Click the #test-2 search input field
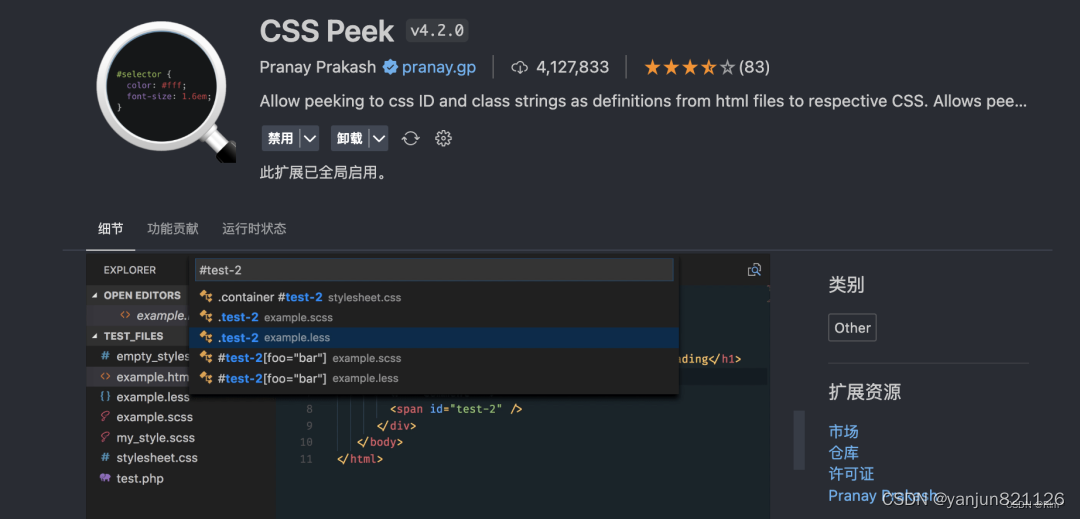This screenshot has height=519, width=1080. (434, 270)
